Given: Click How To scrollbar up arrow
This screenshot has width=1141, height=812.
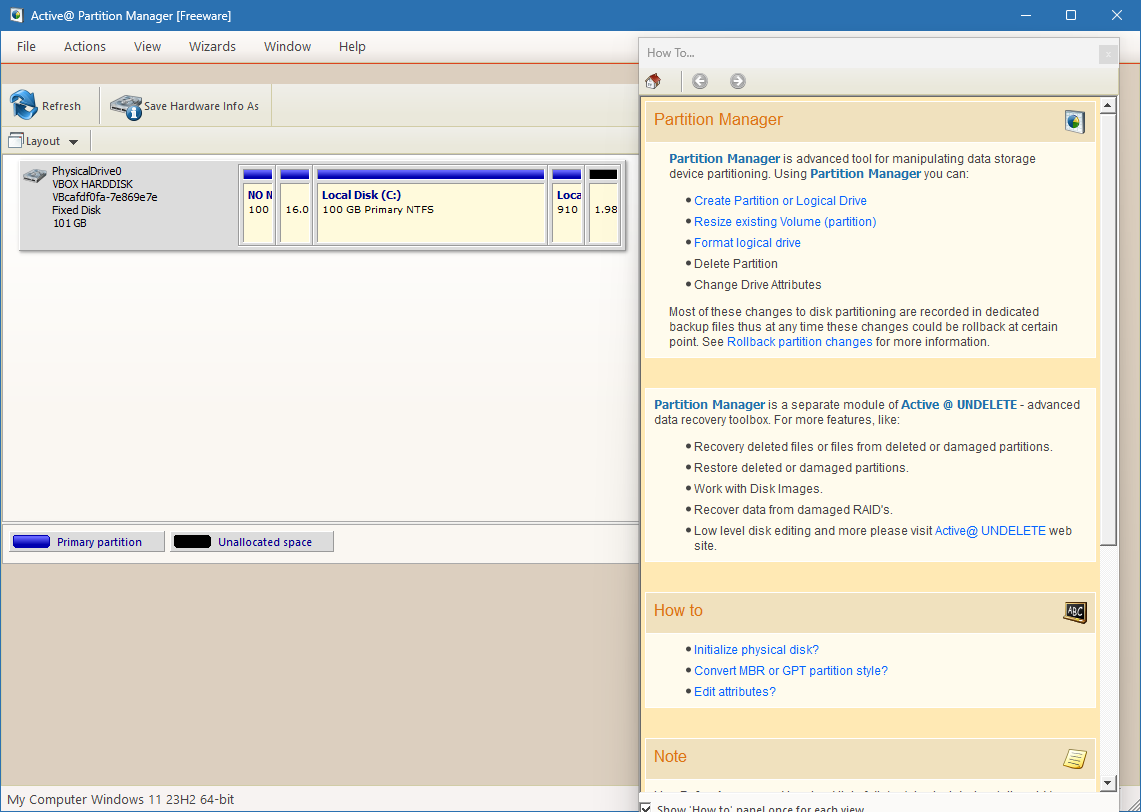Looking at the screenshot, I should [x=1108, y=106].
